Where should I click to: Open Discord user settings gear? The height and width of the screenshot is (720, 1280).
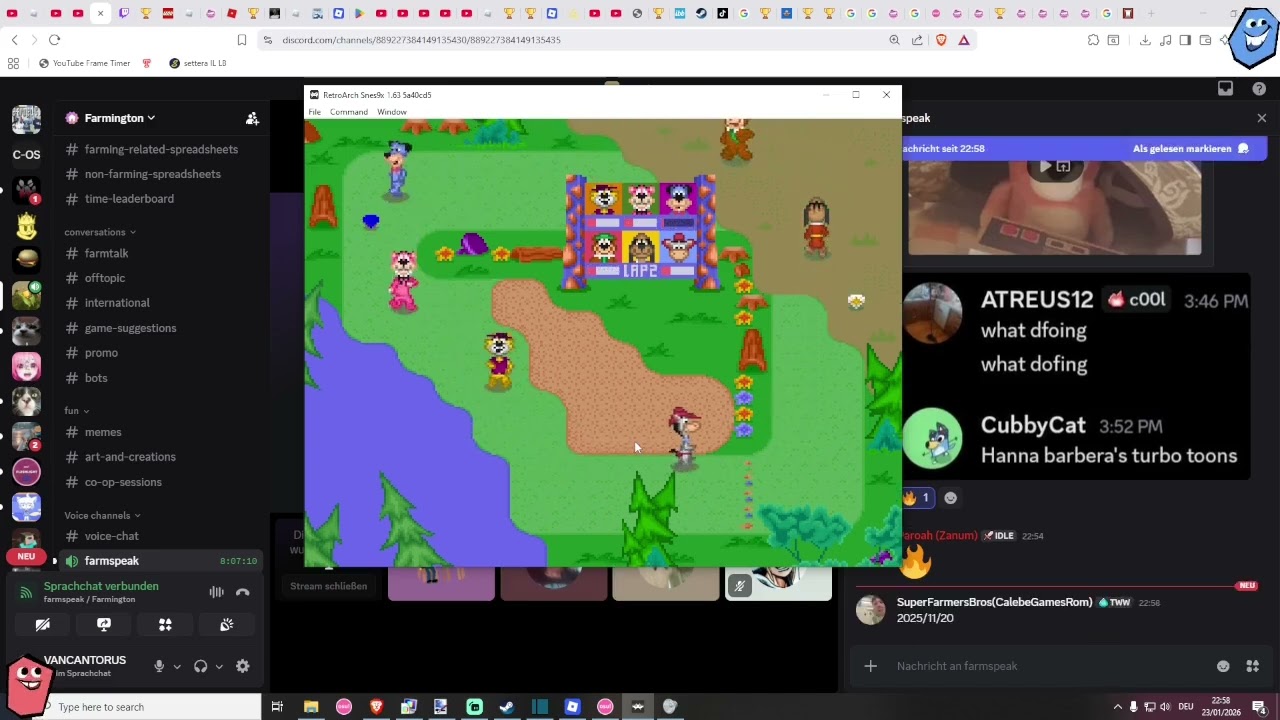(242, 666)
